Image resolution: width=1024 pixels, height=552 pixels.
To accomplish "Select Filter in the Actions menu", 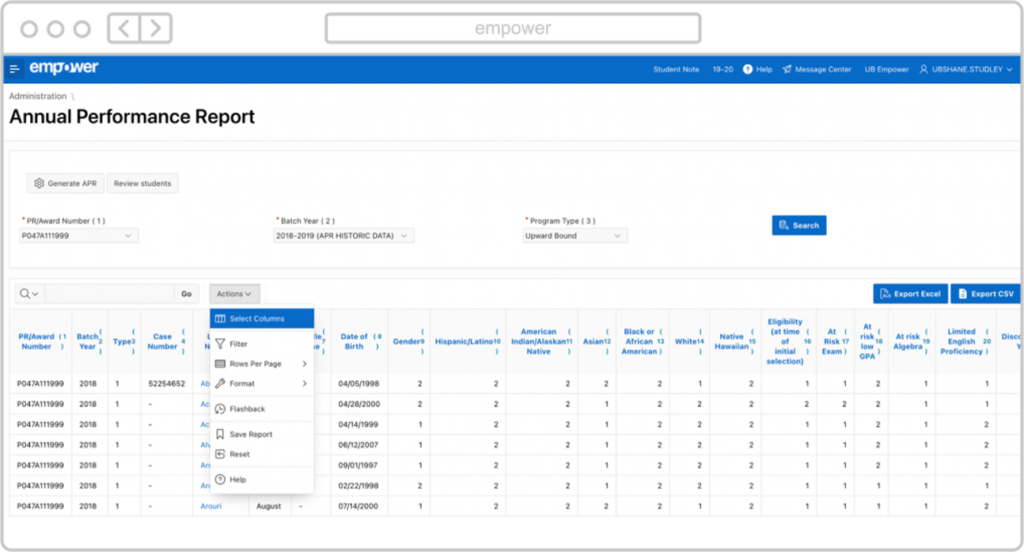I will (x=239, y=344).
